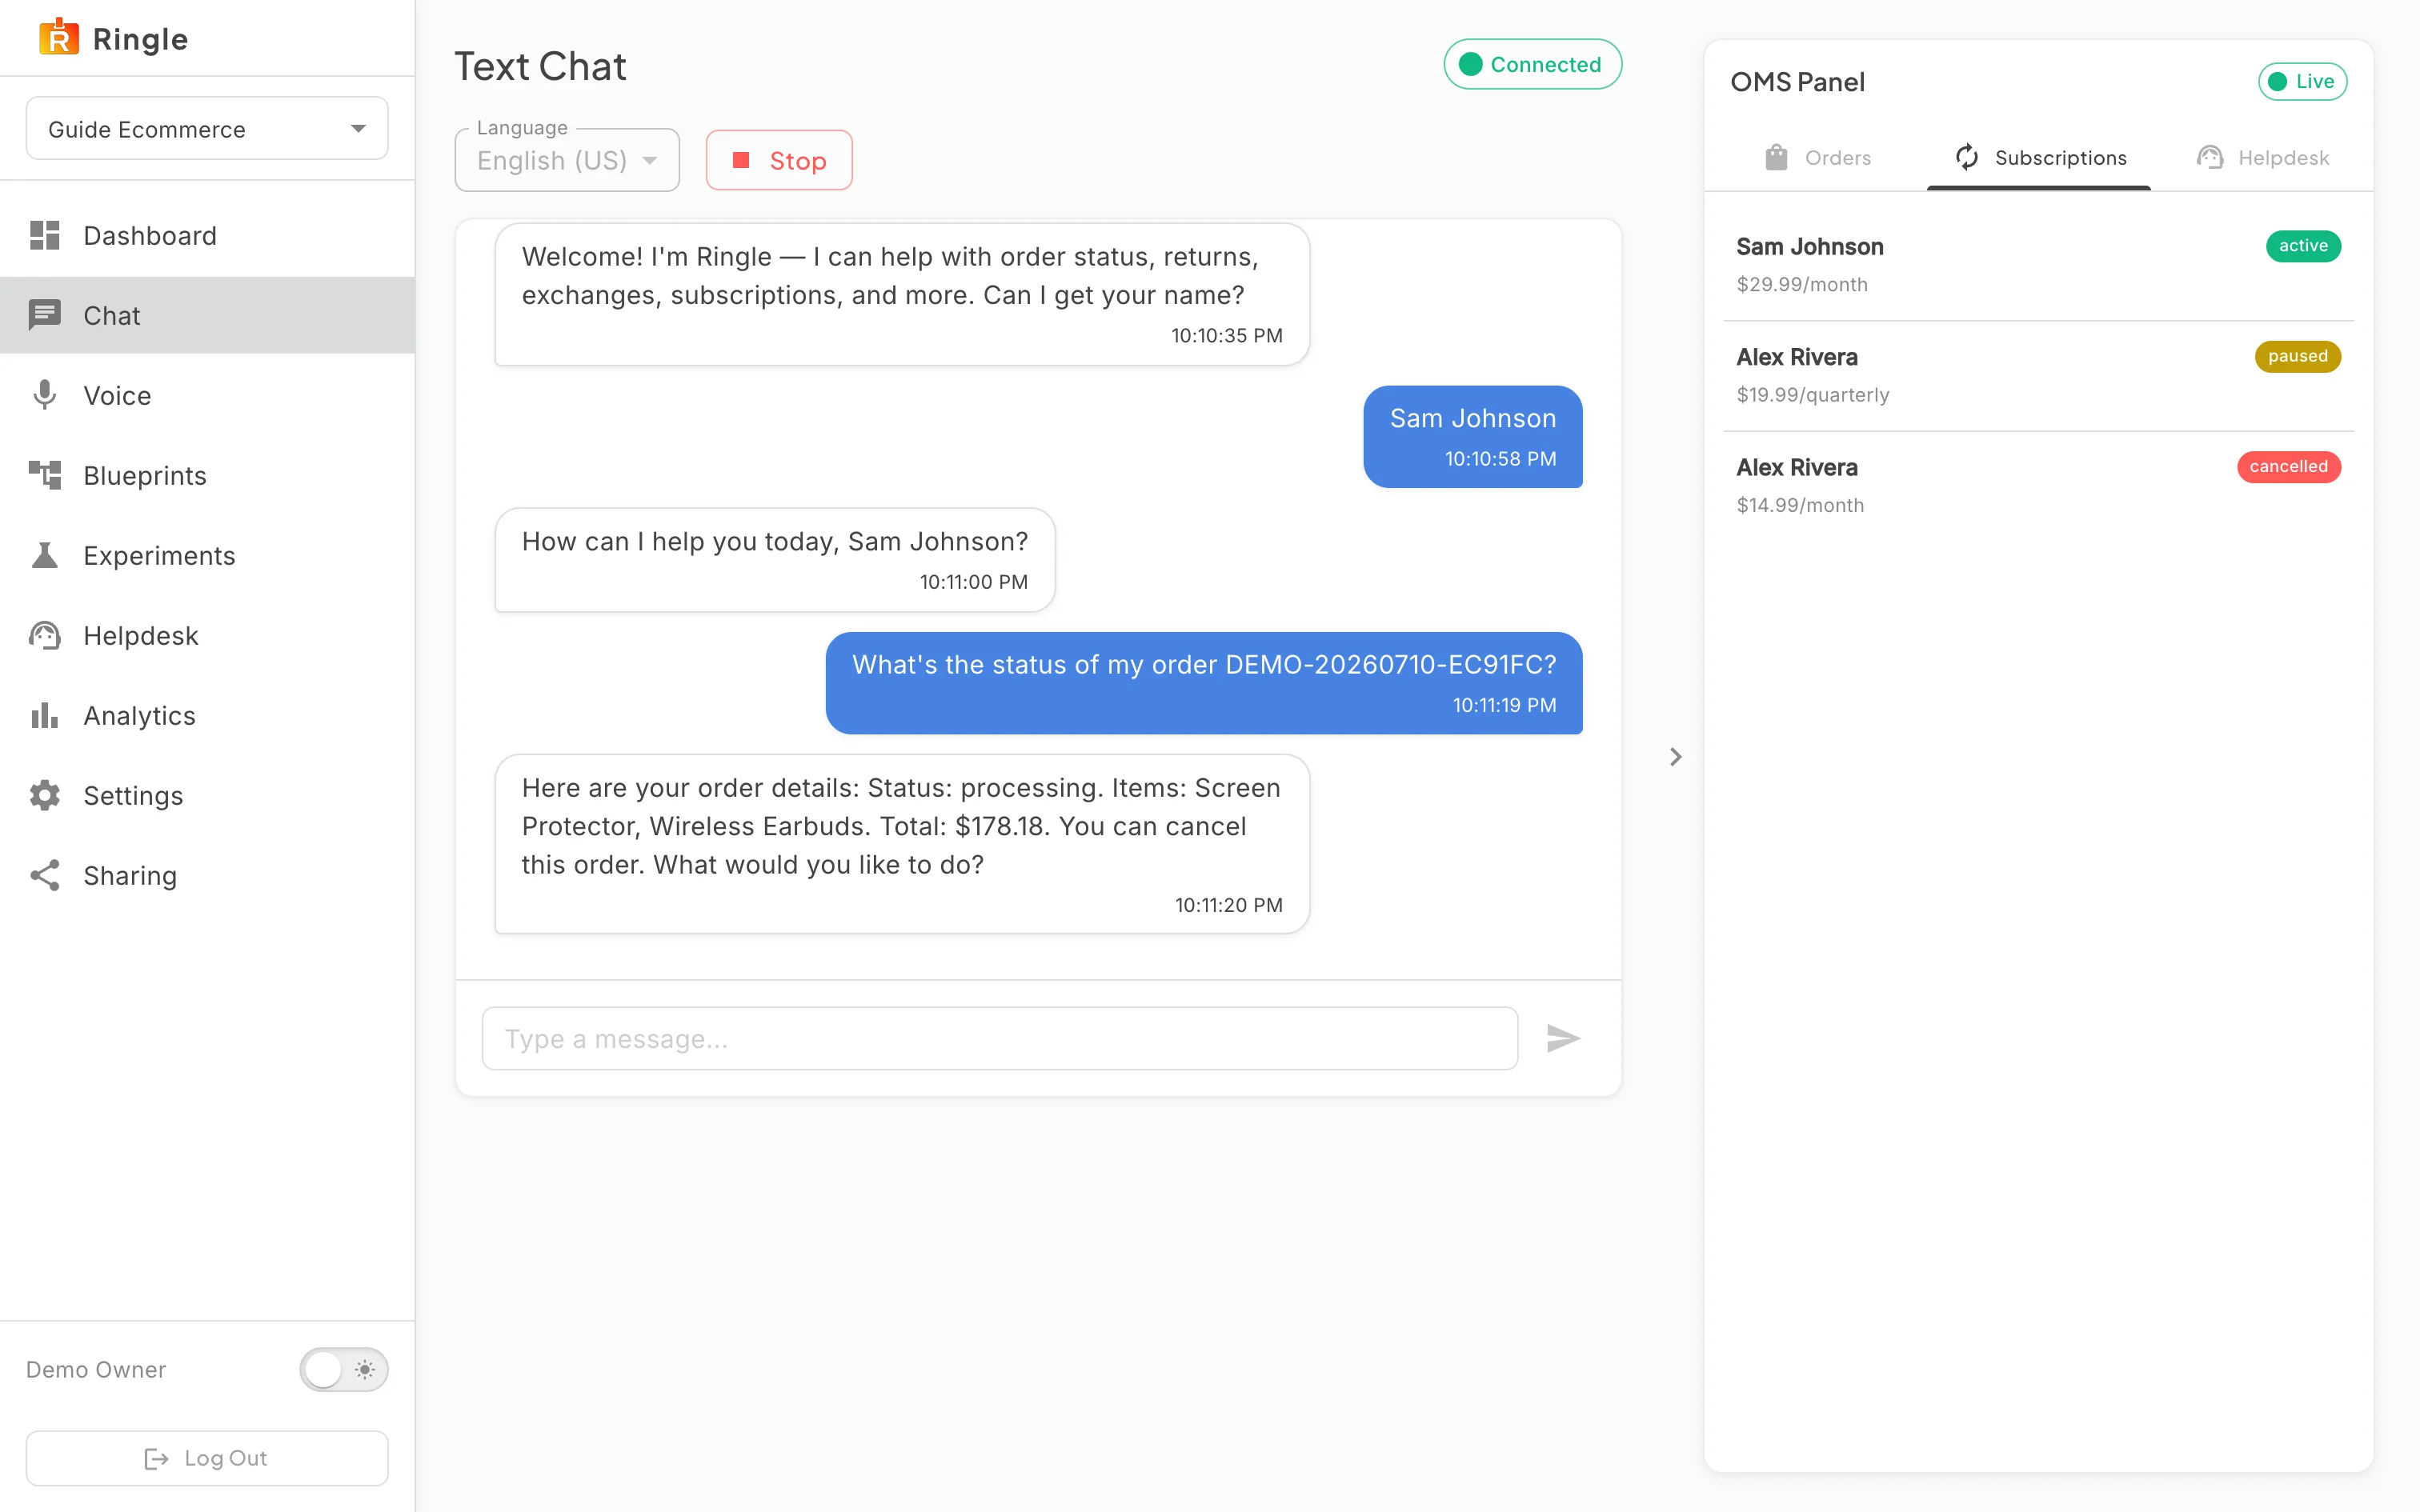The width and height of the screenshot is (2420, 1512).
Task: Click the Subscriptions refresh-cycle icon
Action: click(x=1967, y=157)
